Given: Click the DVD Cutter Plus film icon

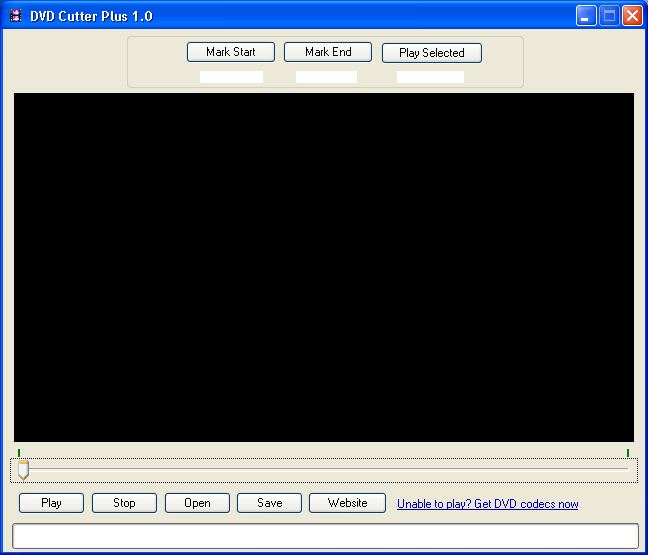Looking at the screenshot, I should tap(16, 16).
